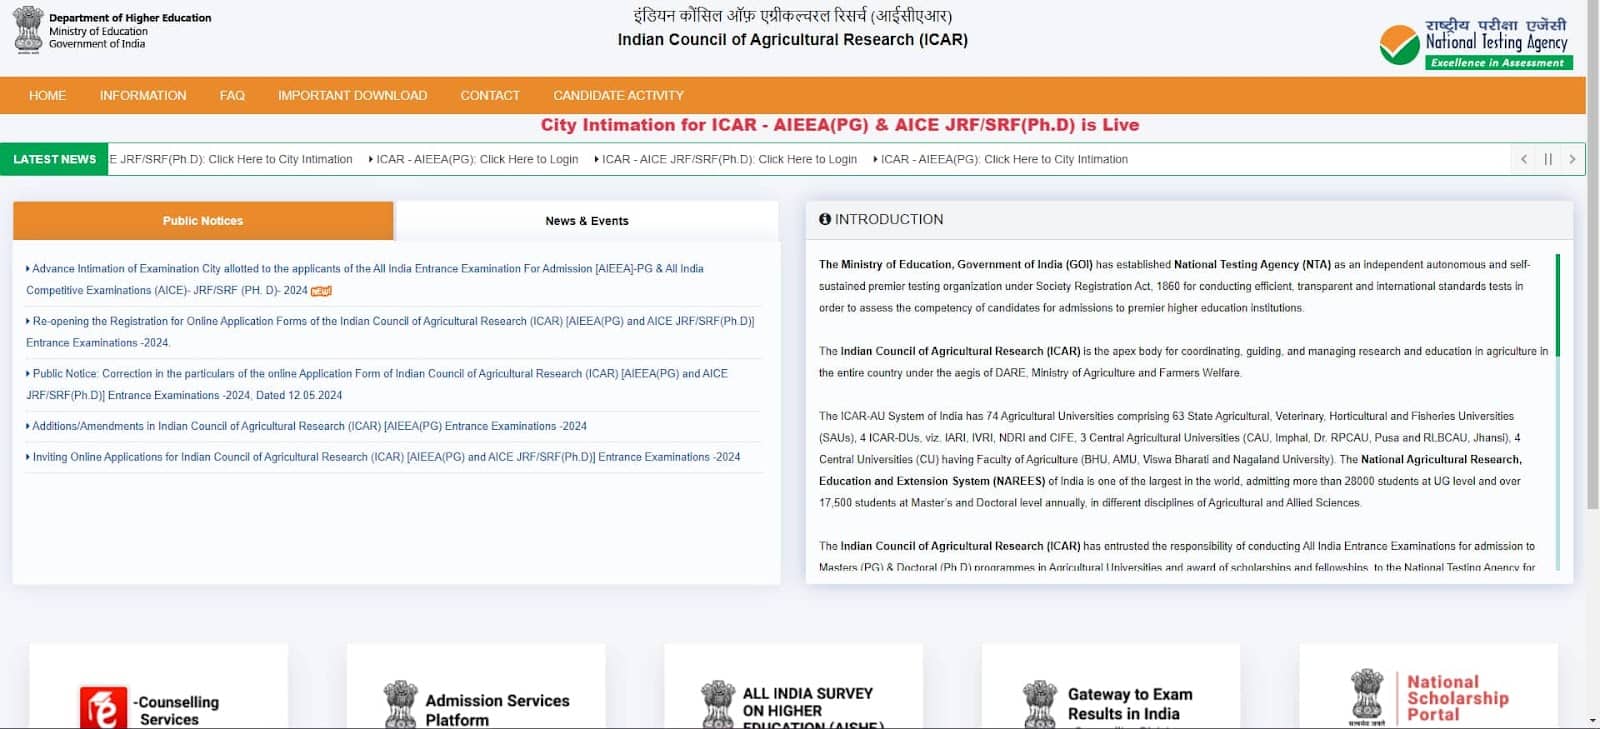Open Inviting Online Applications notice link
The image size is (1600, 729).
(x=383, y=457)
